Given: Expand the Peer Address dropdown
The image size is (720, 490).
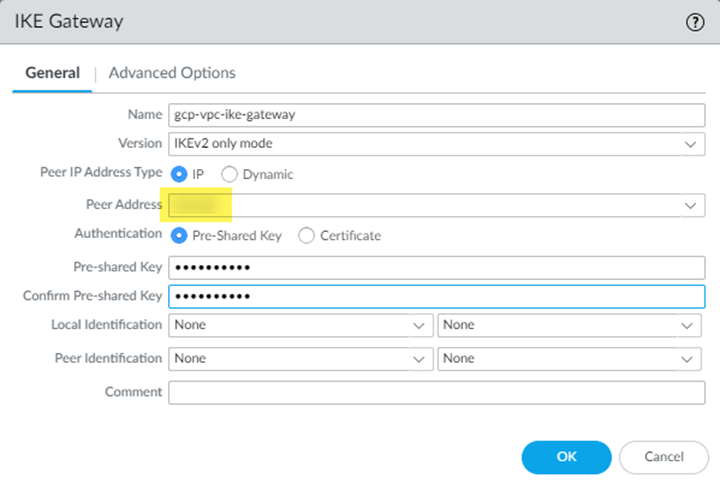Looking at the screenshot, I should click(x=690, y=205).
